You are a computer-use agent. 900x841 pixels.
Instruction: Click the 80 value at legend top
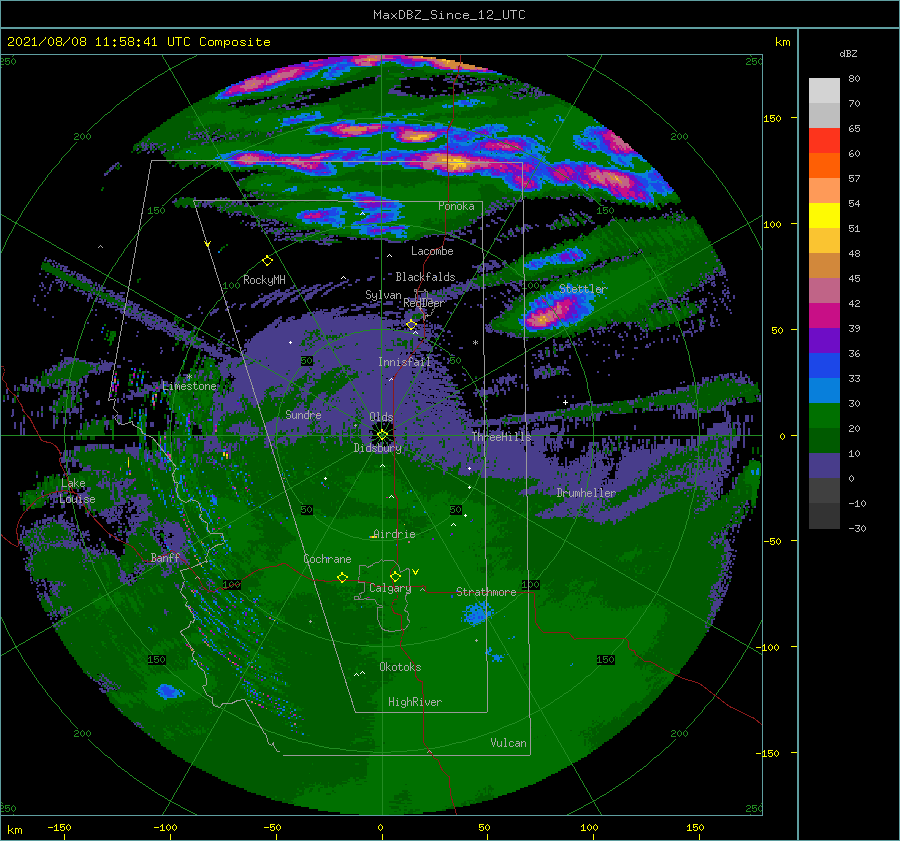pos(854,79)
